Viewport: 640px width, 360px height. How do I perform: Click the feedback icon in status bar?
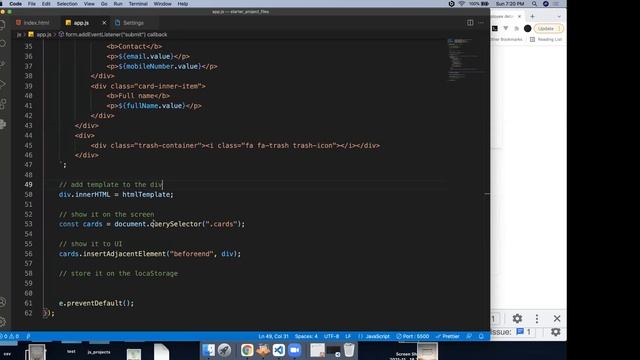coord(469,336)
